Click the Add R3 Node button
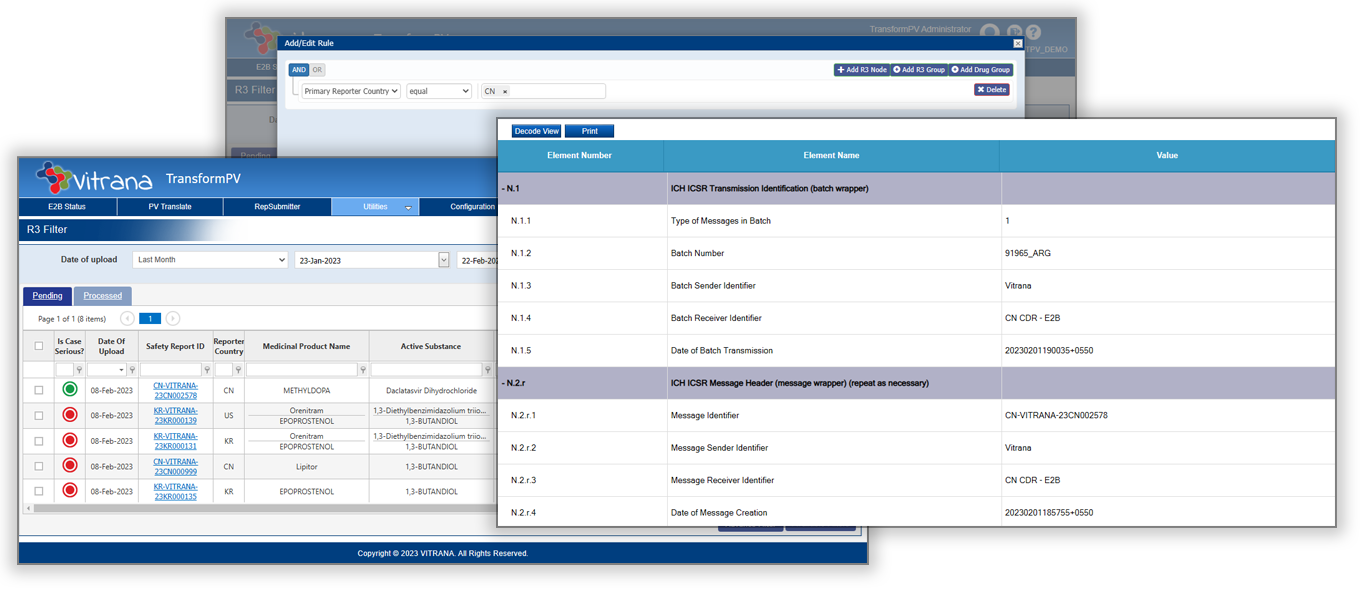 [x=861, y=70]
